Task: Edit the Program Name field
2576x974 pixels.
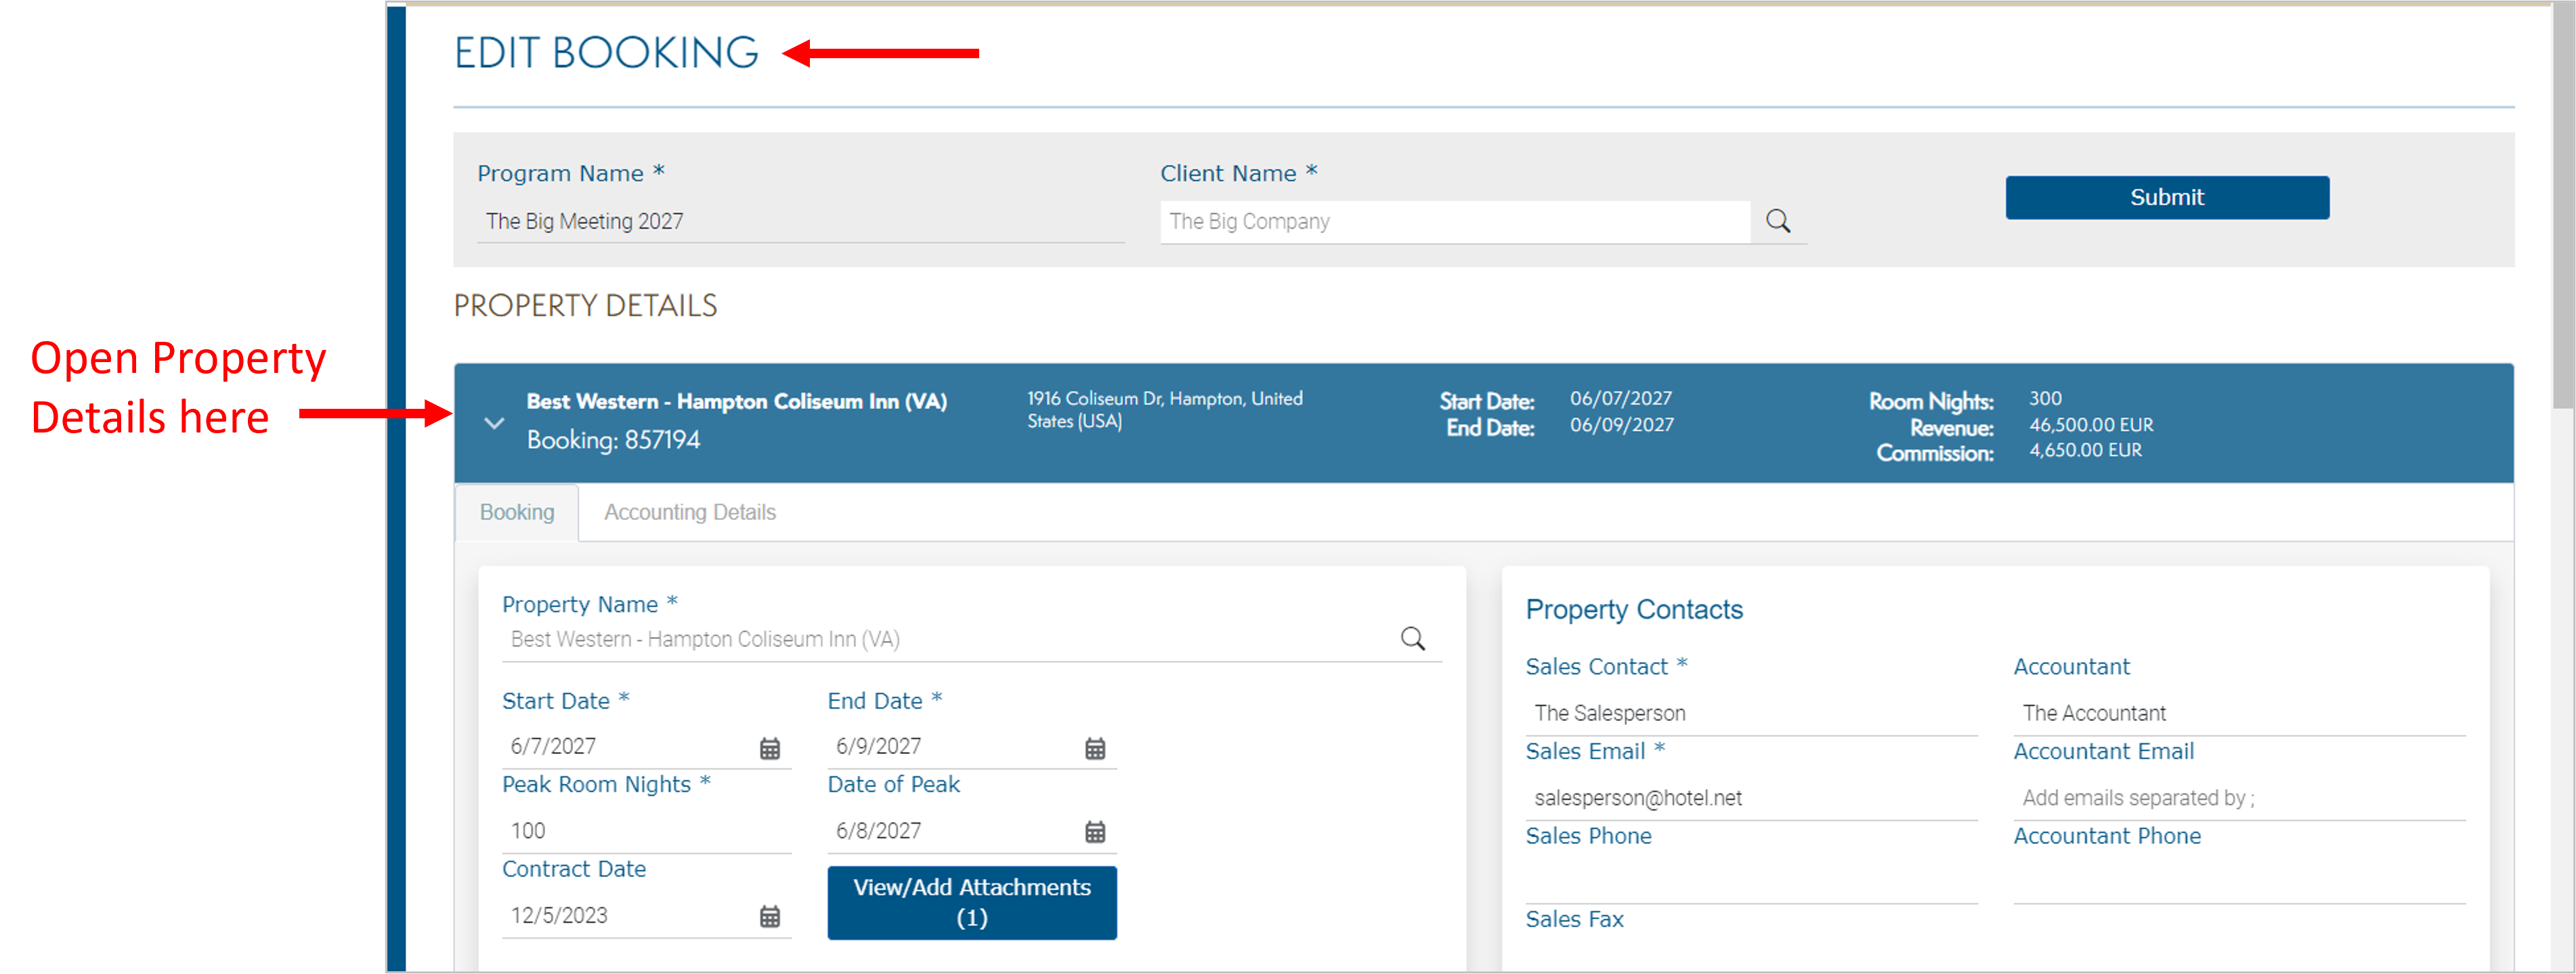Action: pos(700,221)
